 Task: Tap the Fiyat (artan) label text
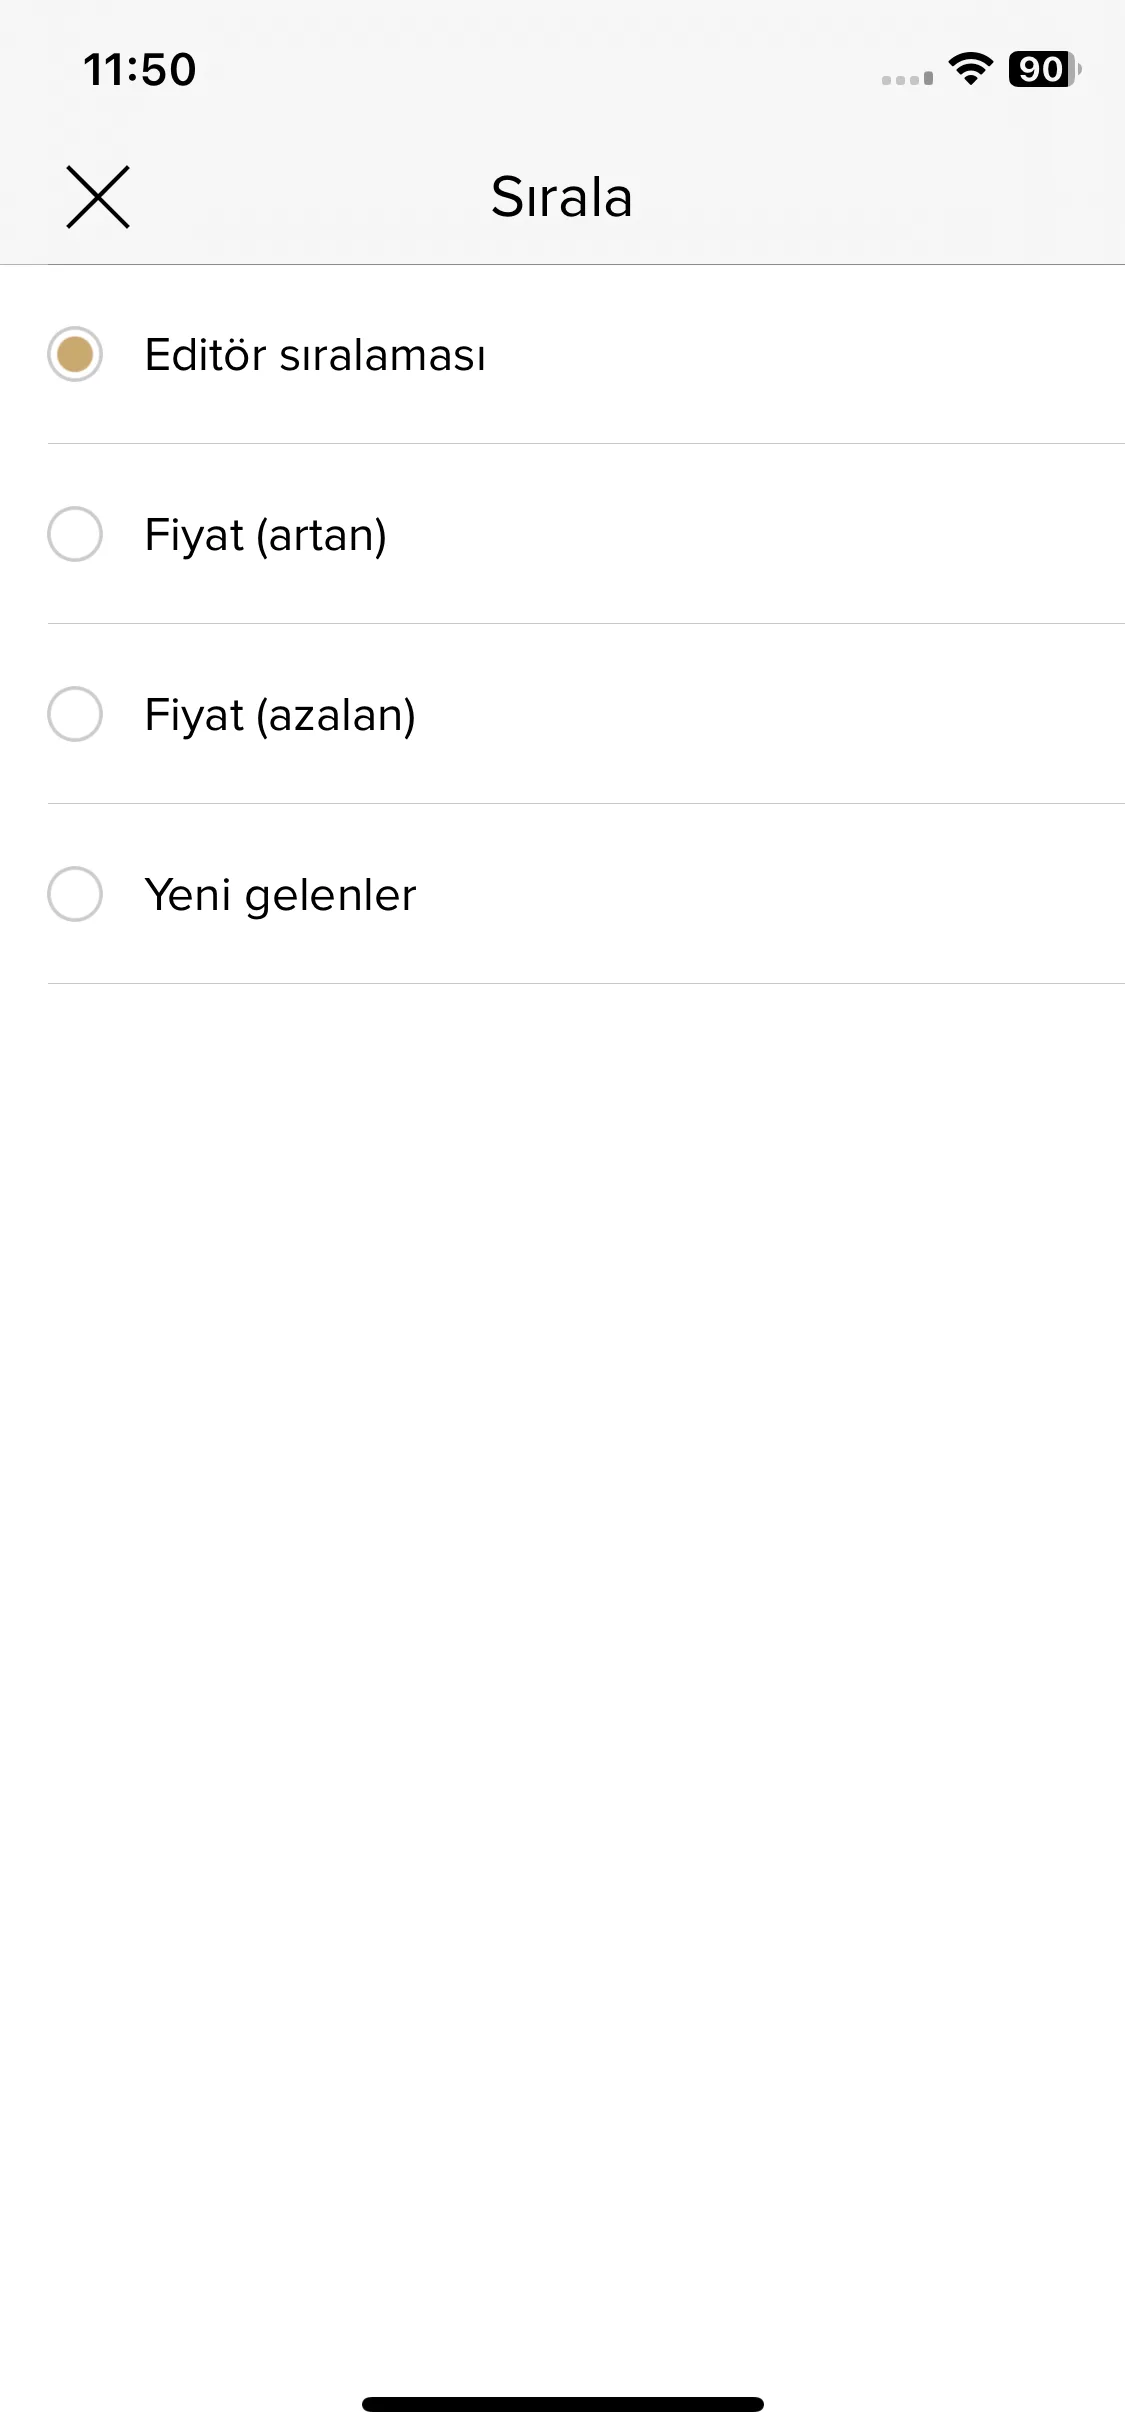[265, 535]
